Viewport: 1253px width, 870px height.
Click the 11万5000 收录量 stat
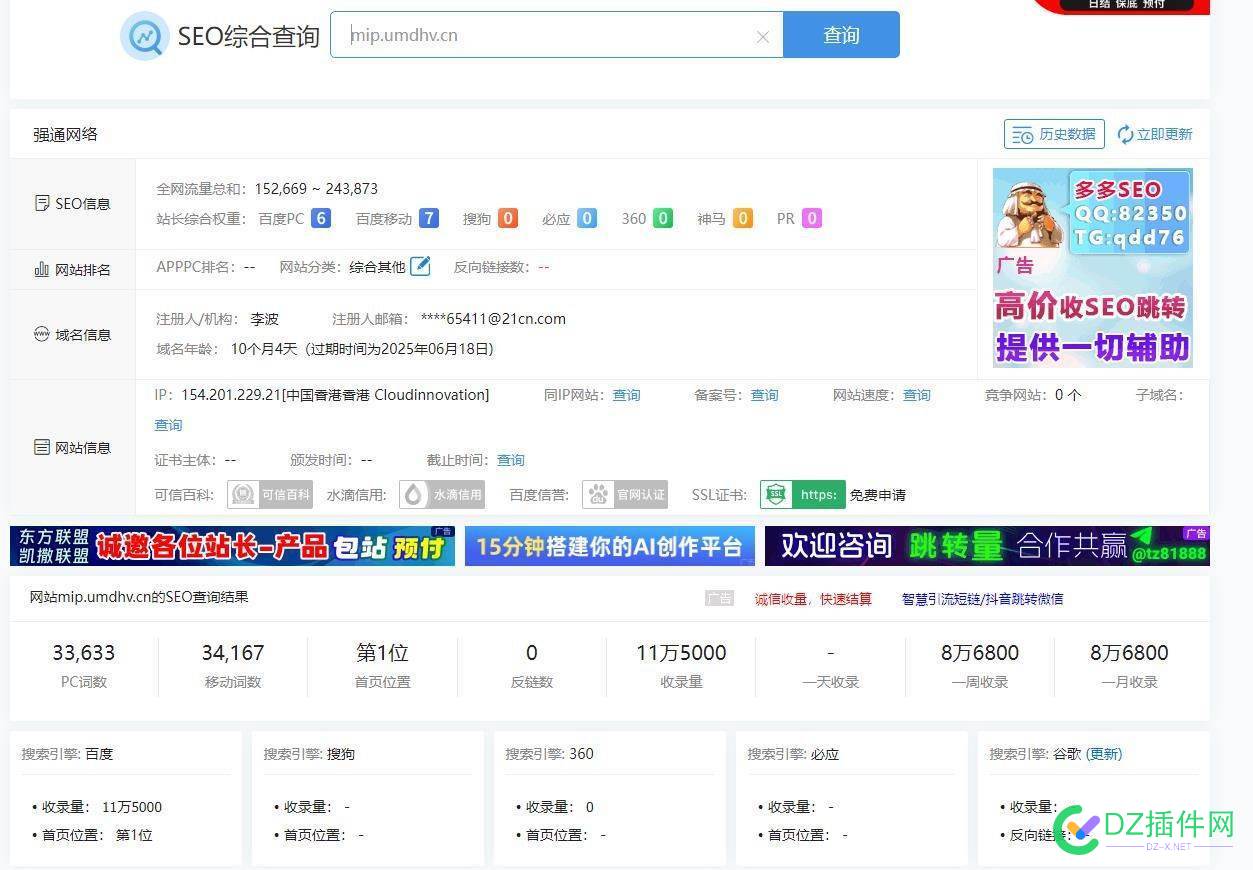point(681,653)
